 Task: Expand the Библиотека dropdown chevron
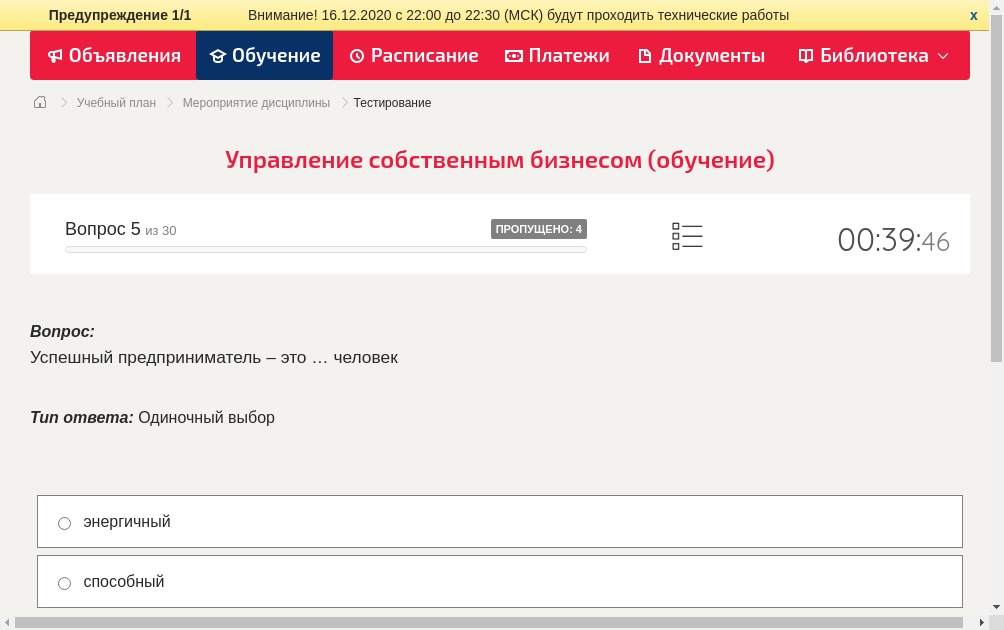[943, 58]
